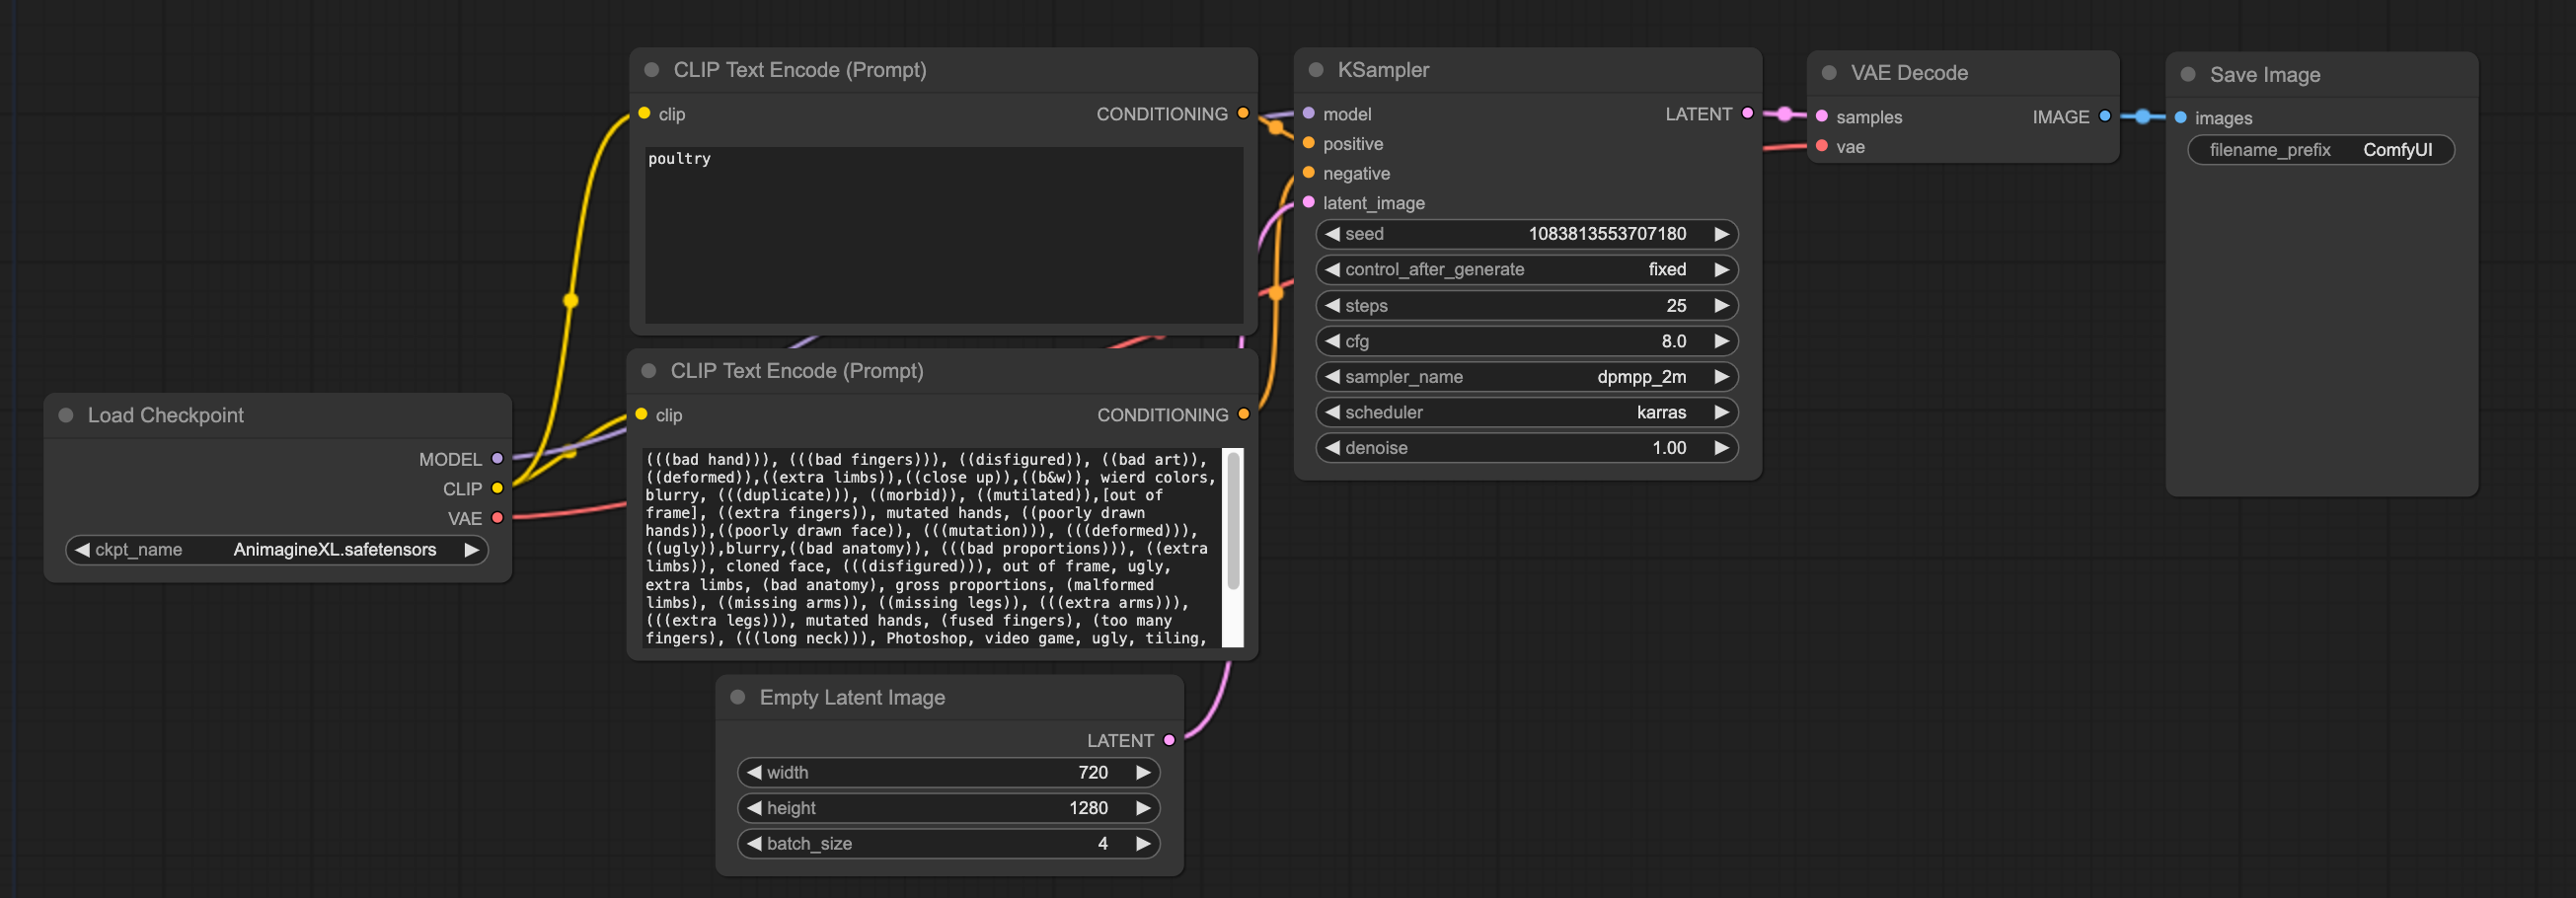This screenshot has height=898, width=2576.
Task: Collapse the VAE Decode node title dot
Action: (1829, 73)
